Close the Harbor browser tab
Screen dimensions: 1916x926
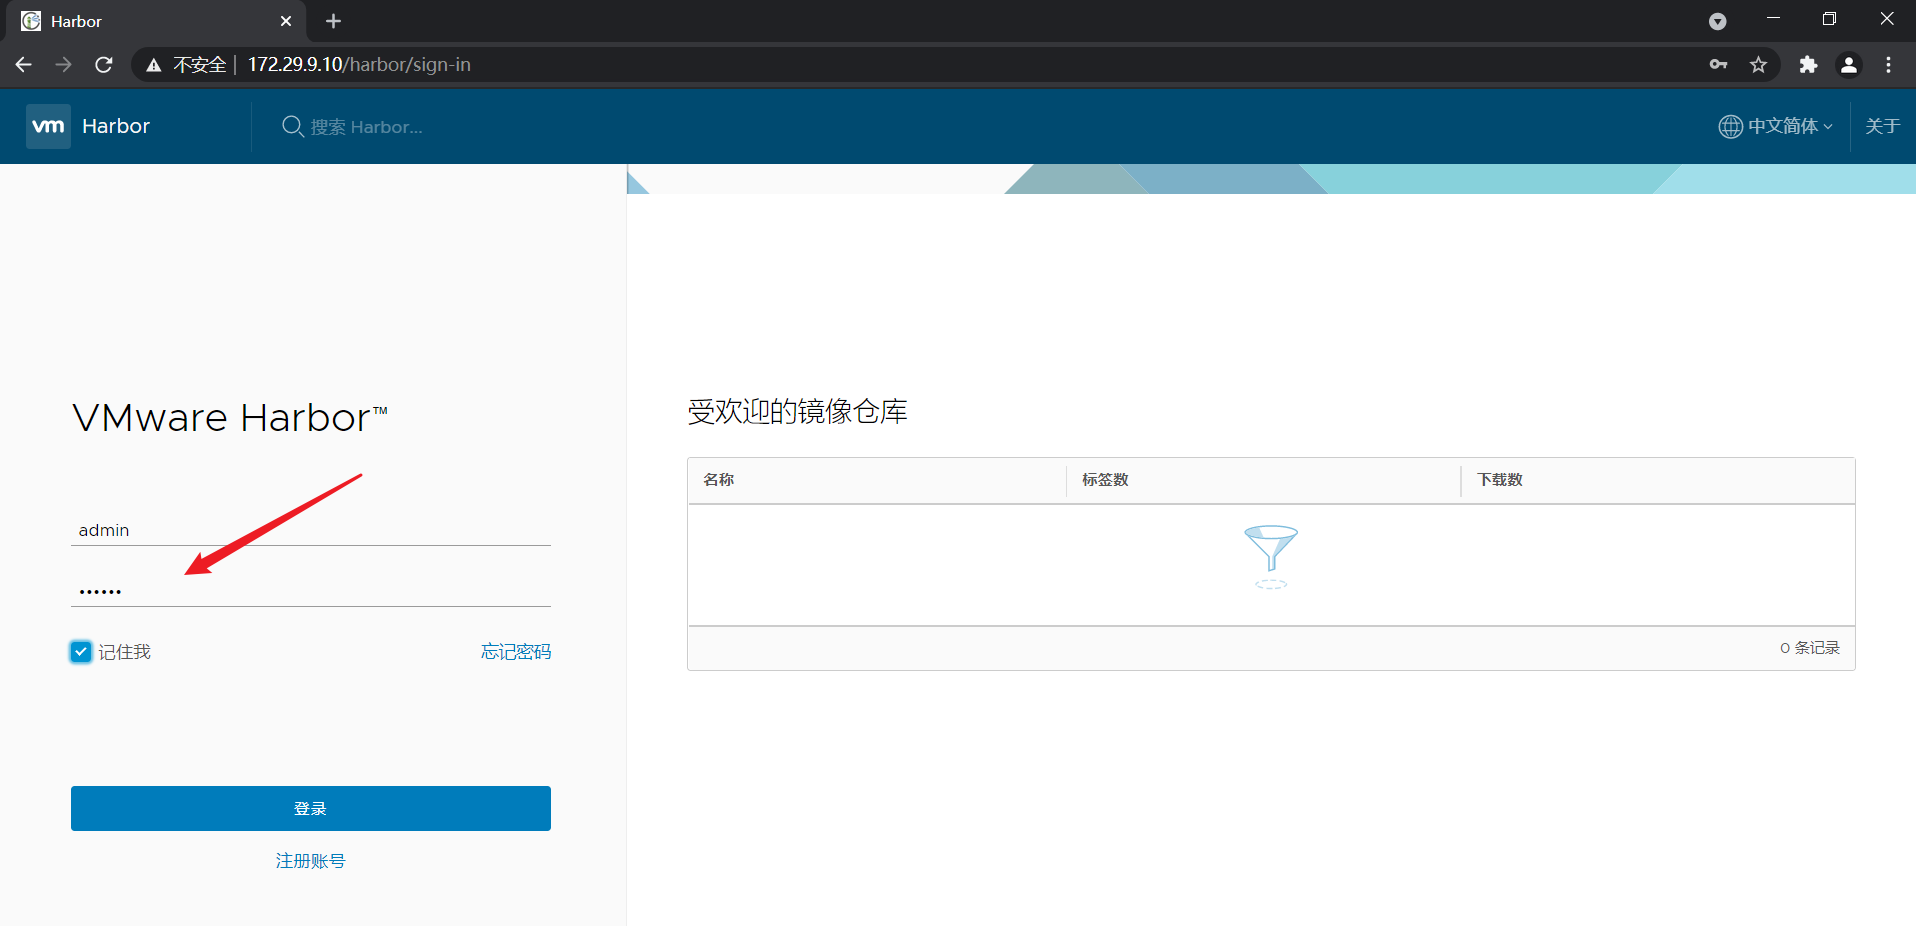[x=286, y=21]
